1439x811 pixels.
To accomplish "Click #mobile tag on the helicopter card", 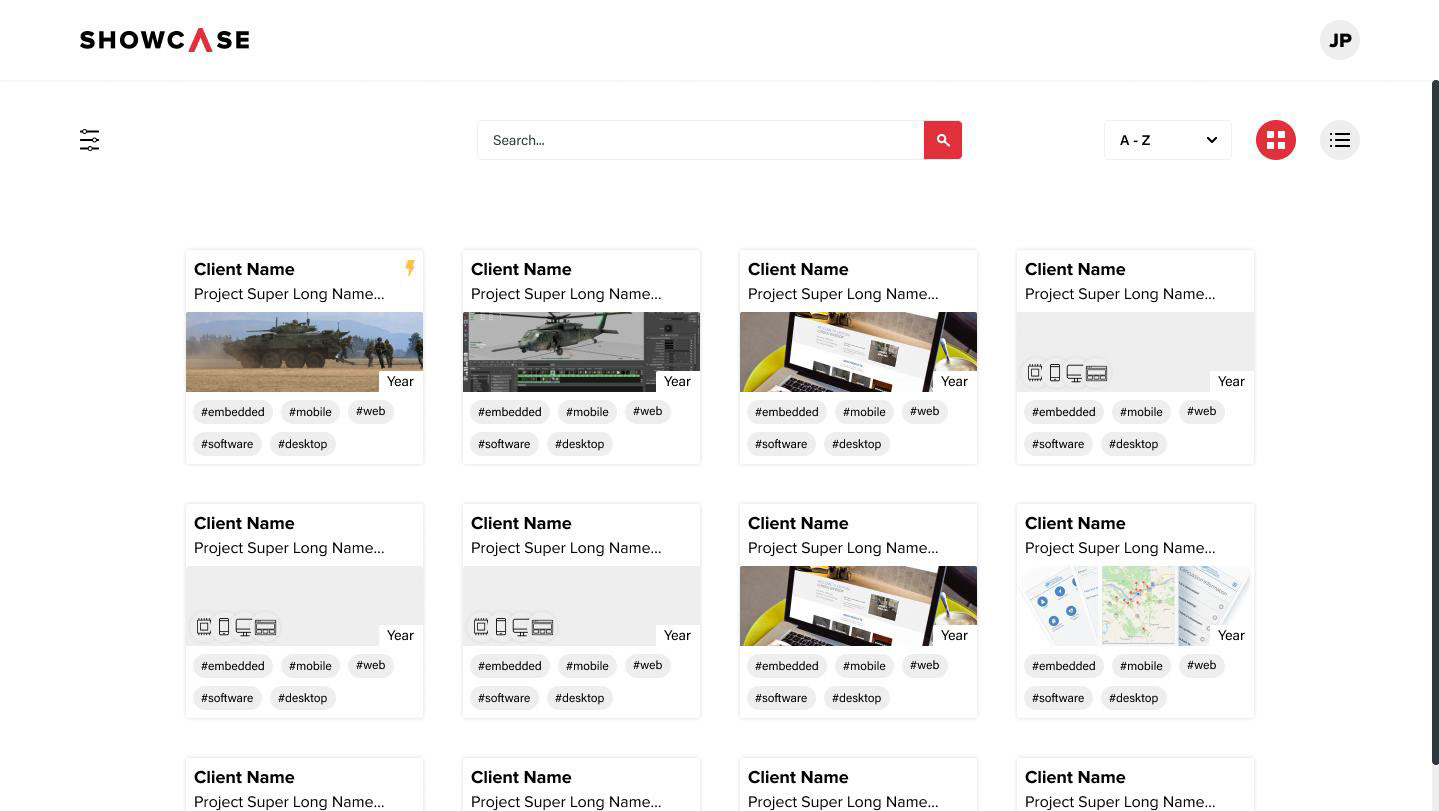I will (587, 412).
